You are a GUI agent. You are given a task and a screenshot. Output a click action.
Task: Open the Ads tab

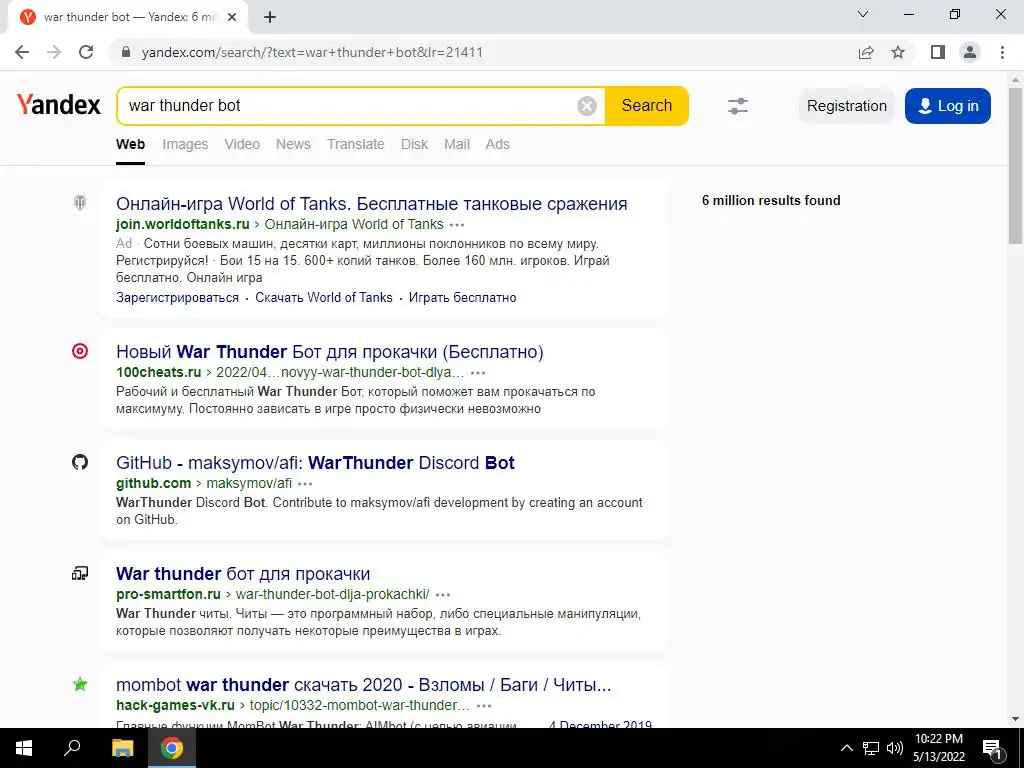(x=498, y=144)
